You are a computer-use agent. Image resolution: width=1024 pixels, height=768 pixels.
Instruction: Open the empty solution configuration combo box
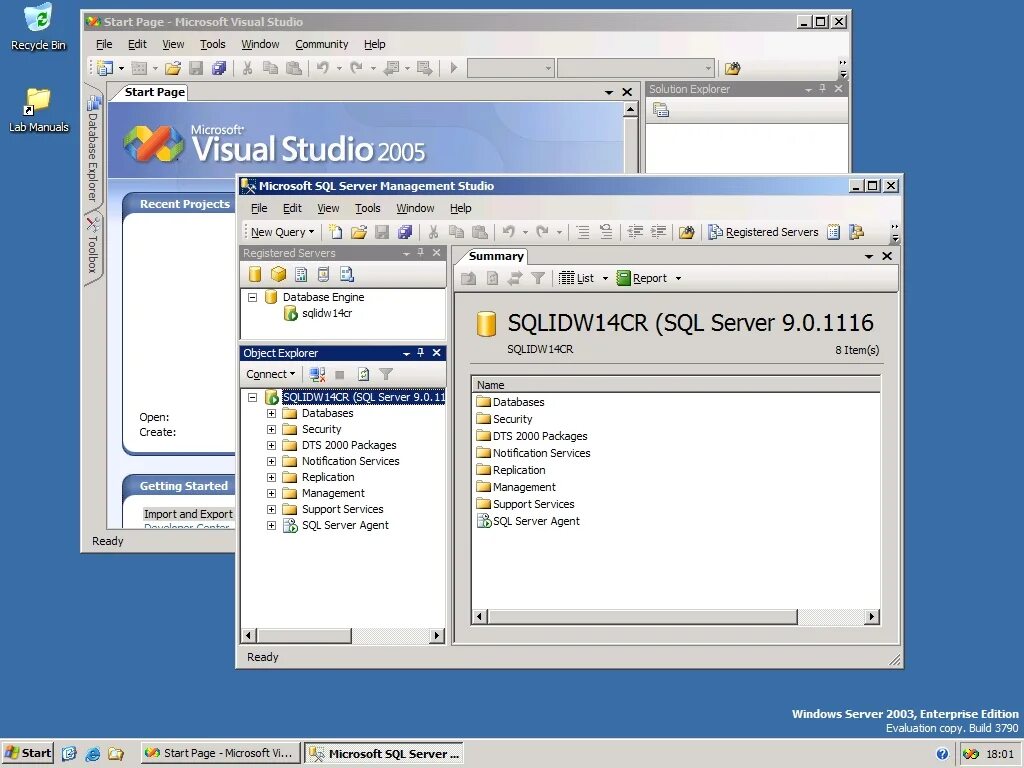tap(511, 68)
